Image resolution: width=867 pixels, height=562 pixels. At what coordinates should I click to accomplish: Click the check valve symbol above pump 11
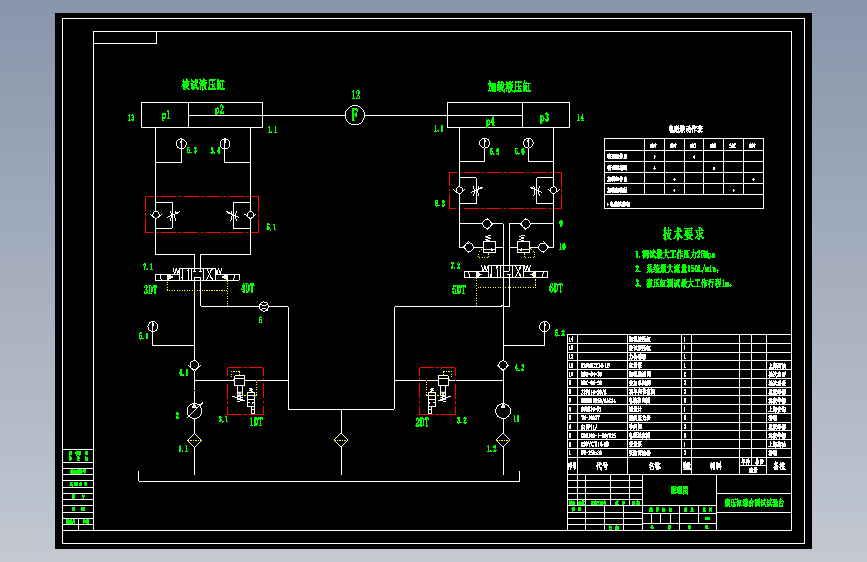(503, 365)
